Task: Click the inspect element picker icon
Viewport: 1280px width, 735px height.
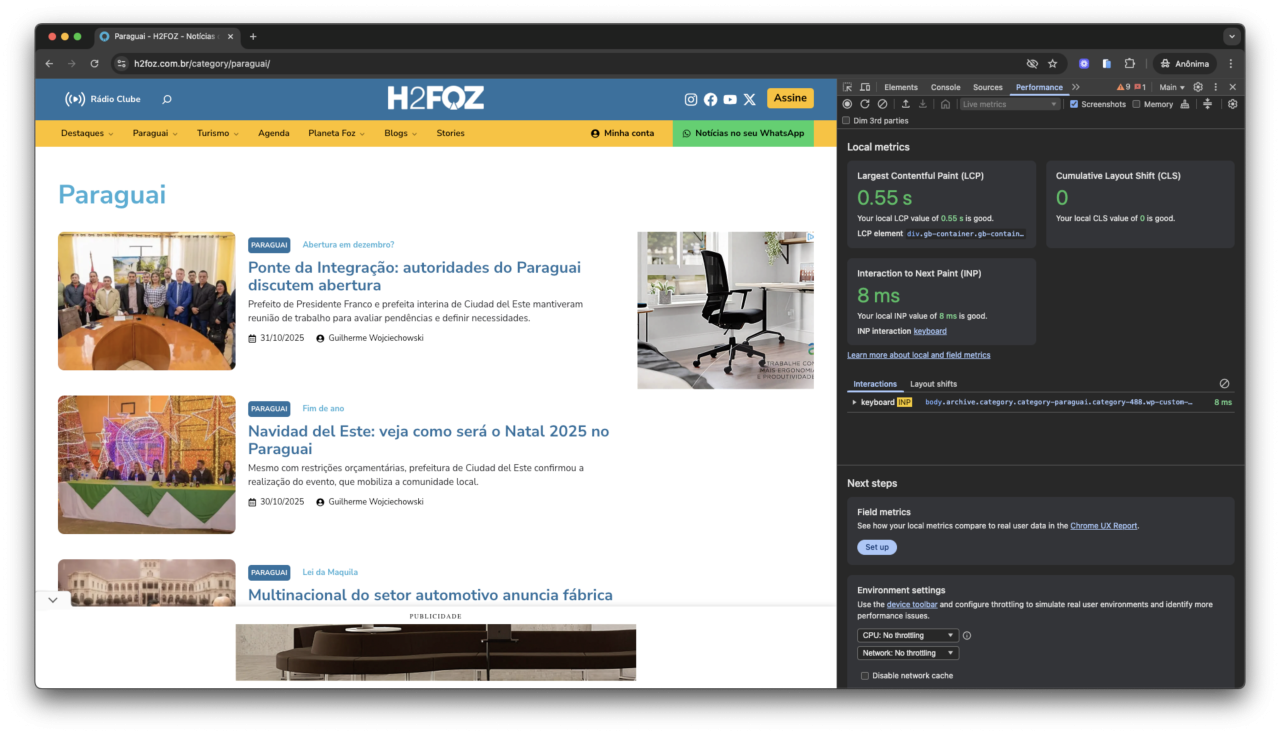Action: (x=848, y=88)
